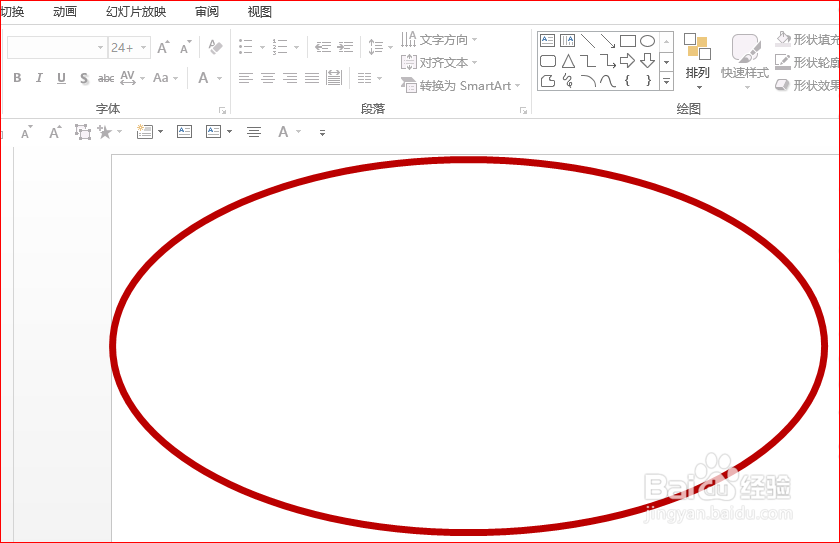Select the rounded rectangle shape
The image size is (840, 543).
[548, 61]
